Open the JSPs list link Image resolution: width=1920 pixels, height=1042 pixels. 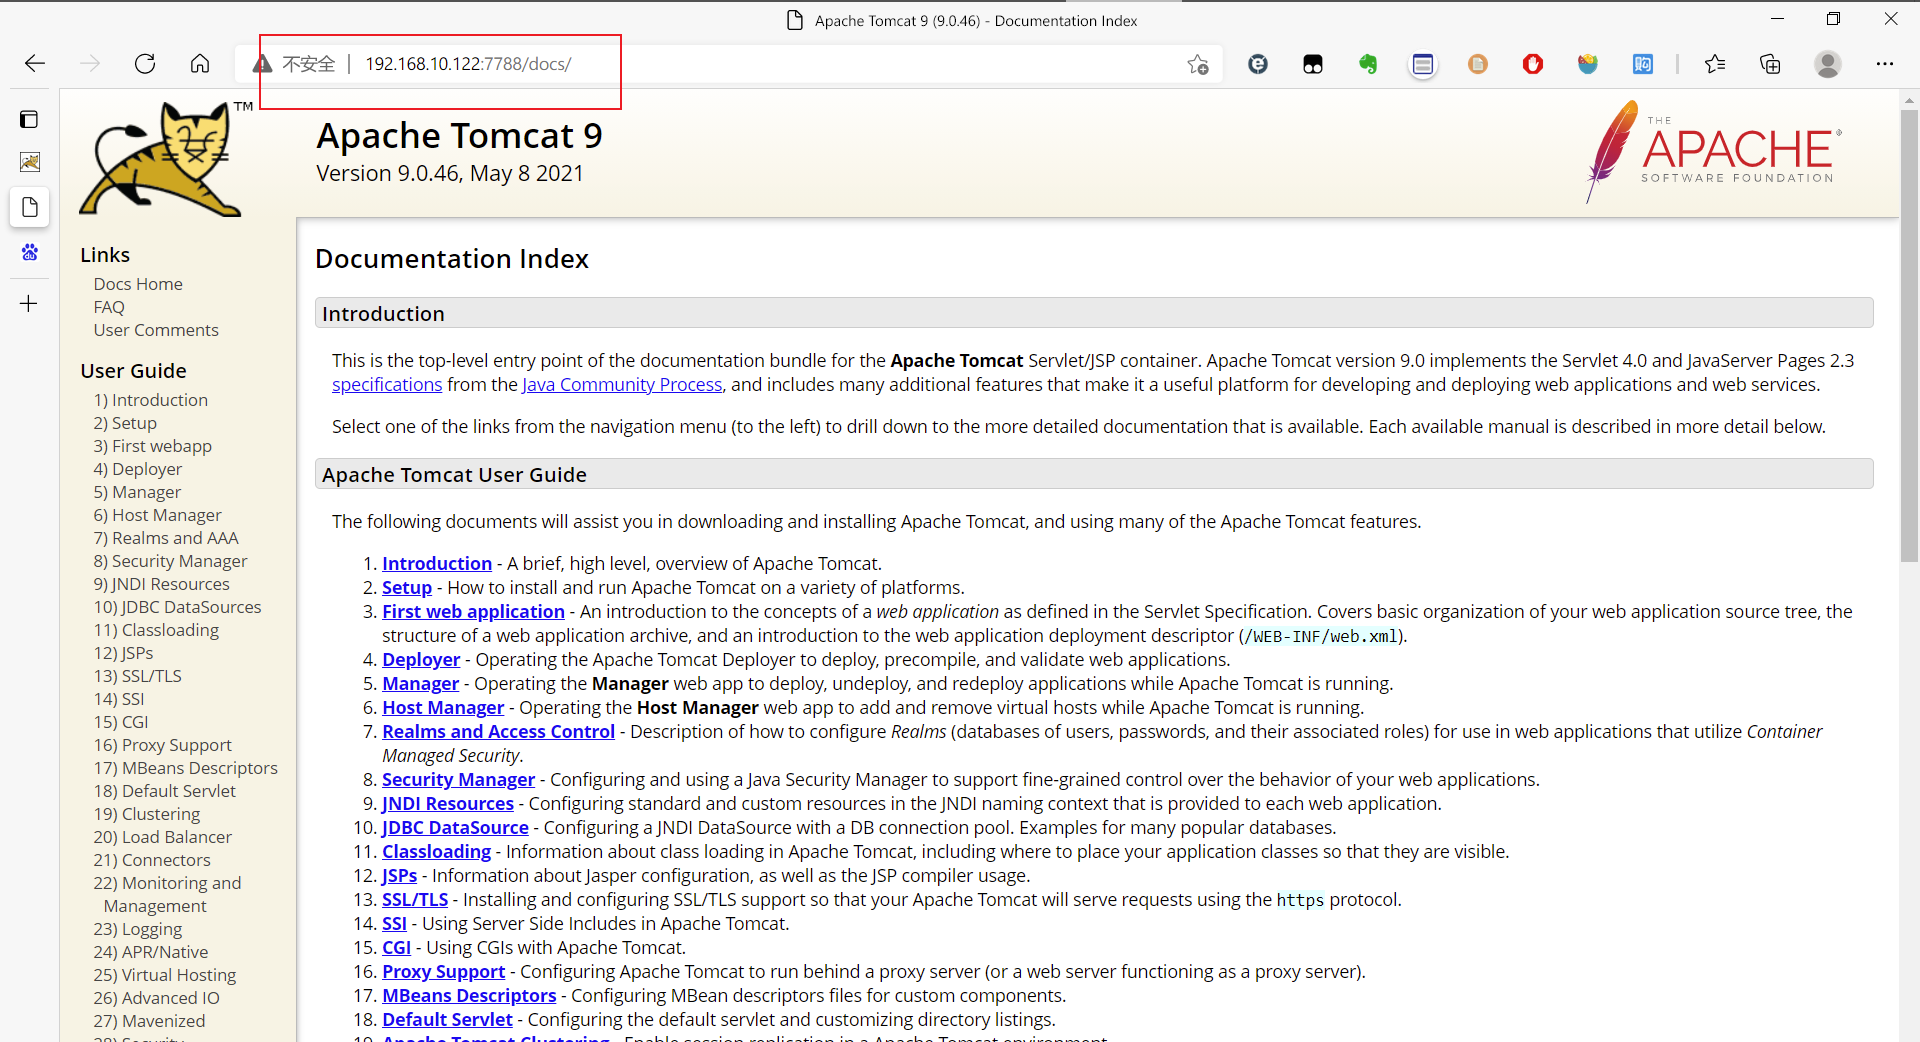point(399,876)
